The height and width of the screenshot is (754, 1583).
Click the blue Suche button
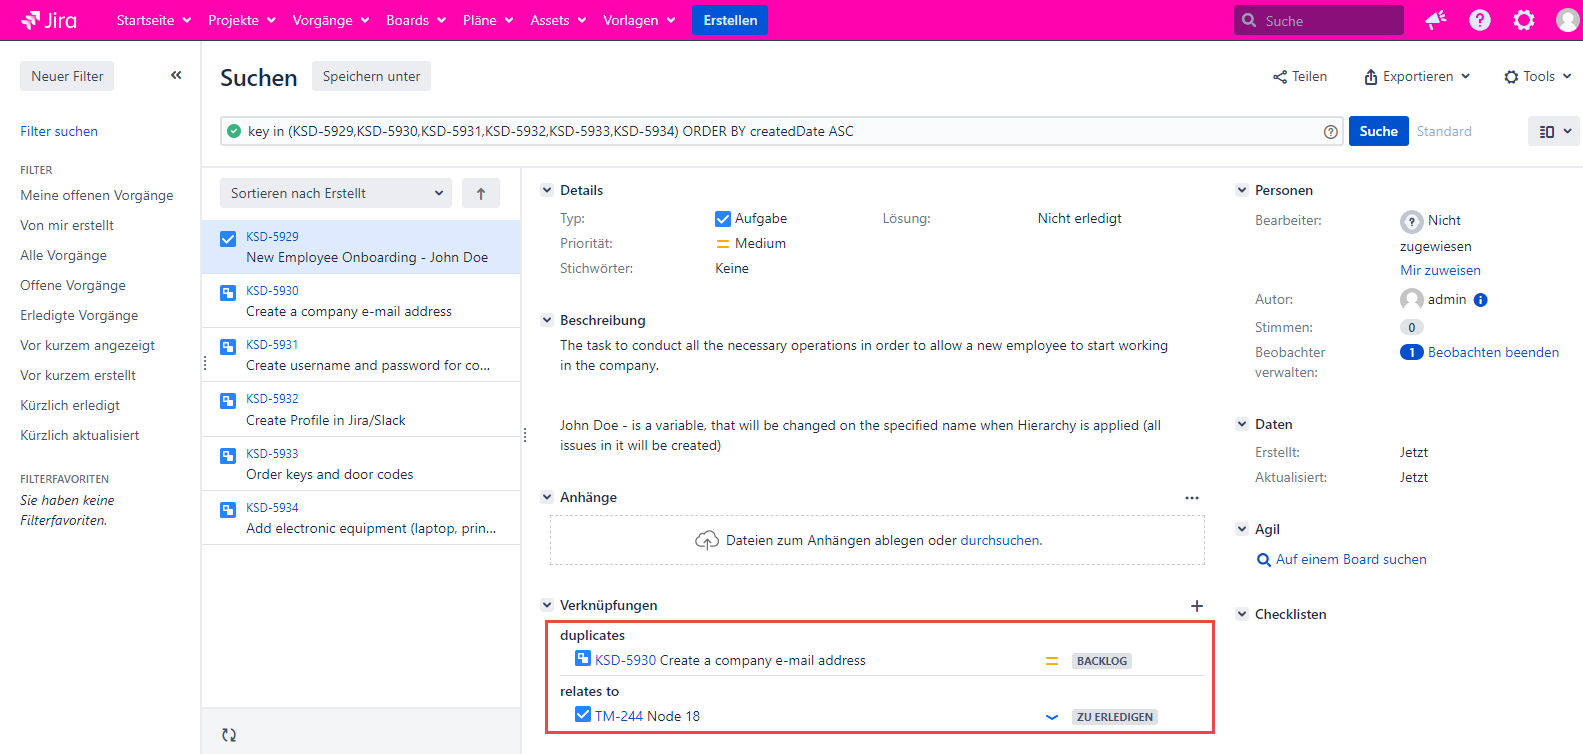coord(1378,131)
